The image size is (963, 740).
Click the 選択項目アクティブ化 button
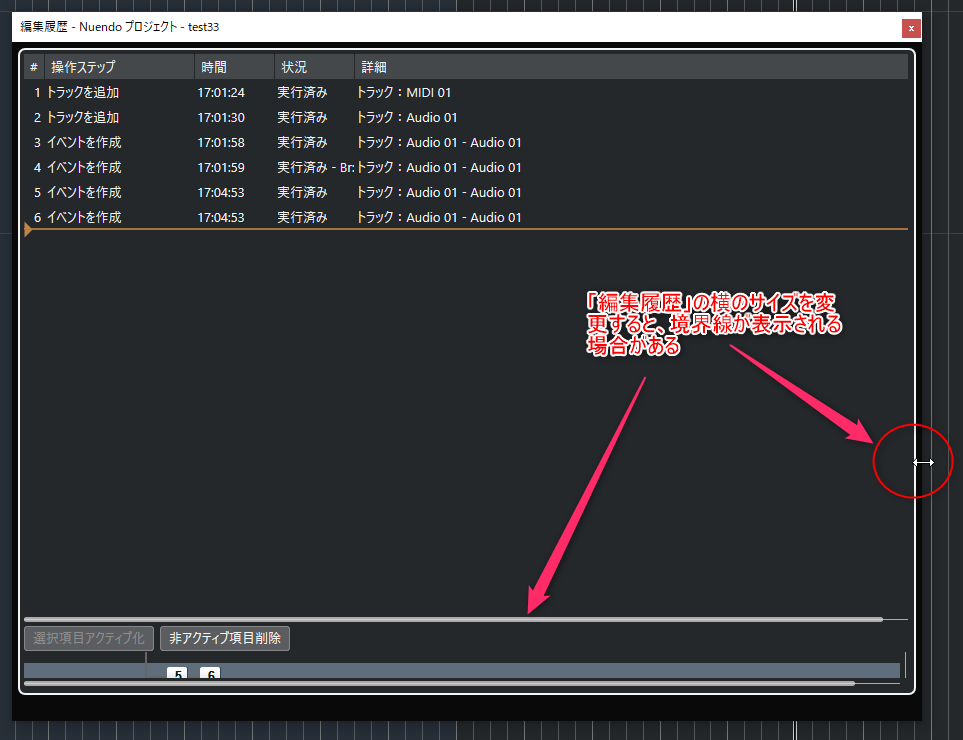(89, 638)
